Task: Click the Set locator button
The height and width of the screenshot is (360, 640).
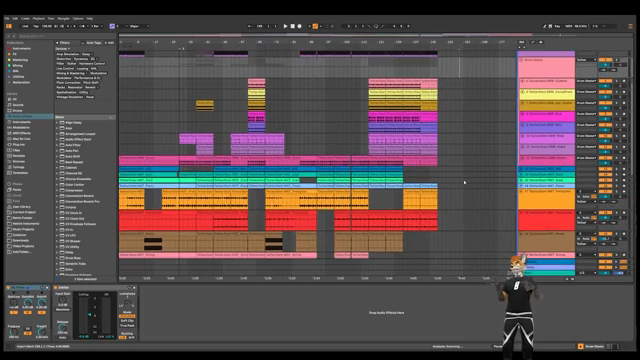Action: [522, 42]
